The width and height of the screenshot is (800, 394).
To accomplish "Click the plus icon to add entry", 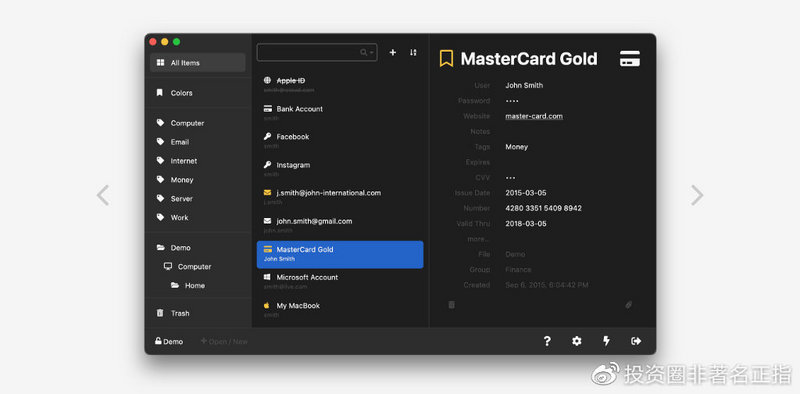I will coord(392,52).
